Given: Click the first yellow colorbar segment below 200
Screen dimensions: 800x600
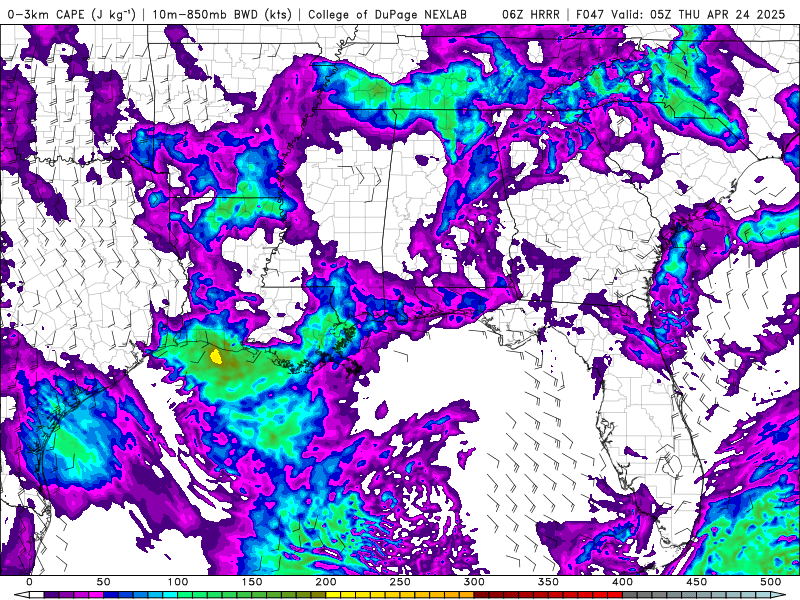Looking at the screenshot, I should click(x=333, y=594).
